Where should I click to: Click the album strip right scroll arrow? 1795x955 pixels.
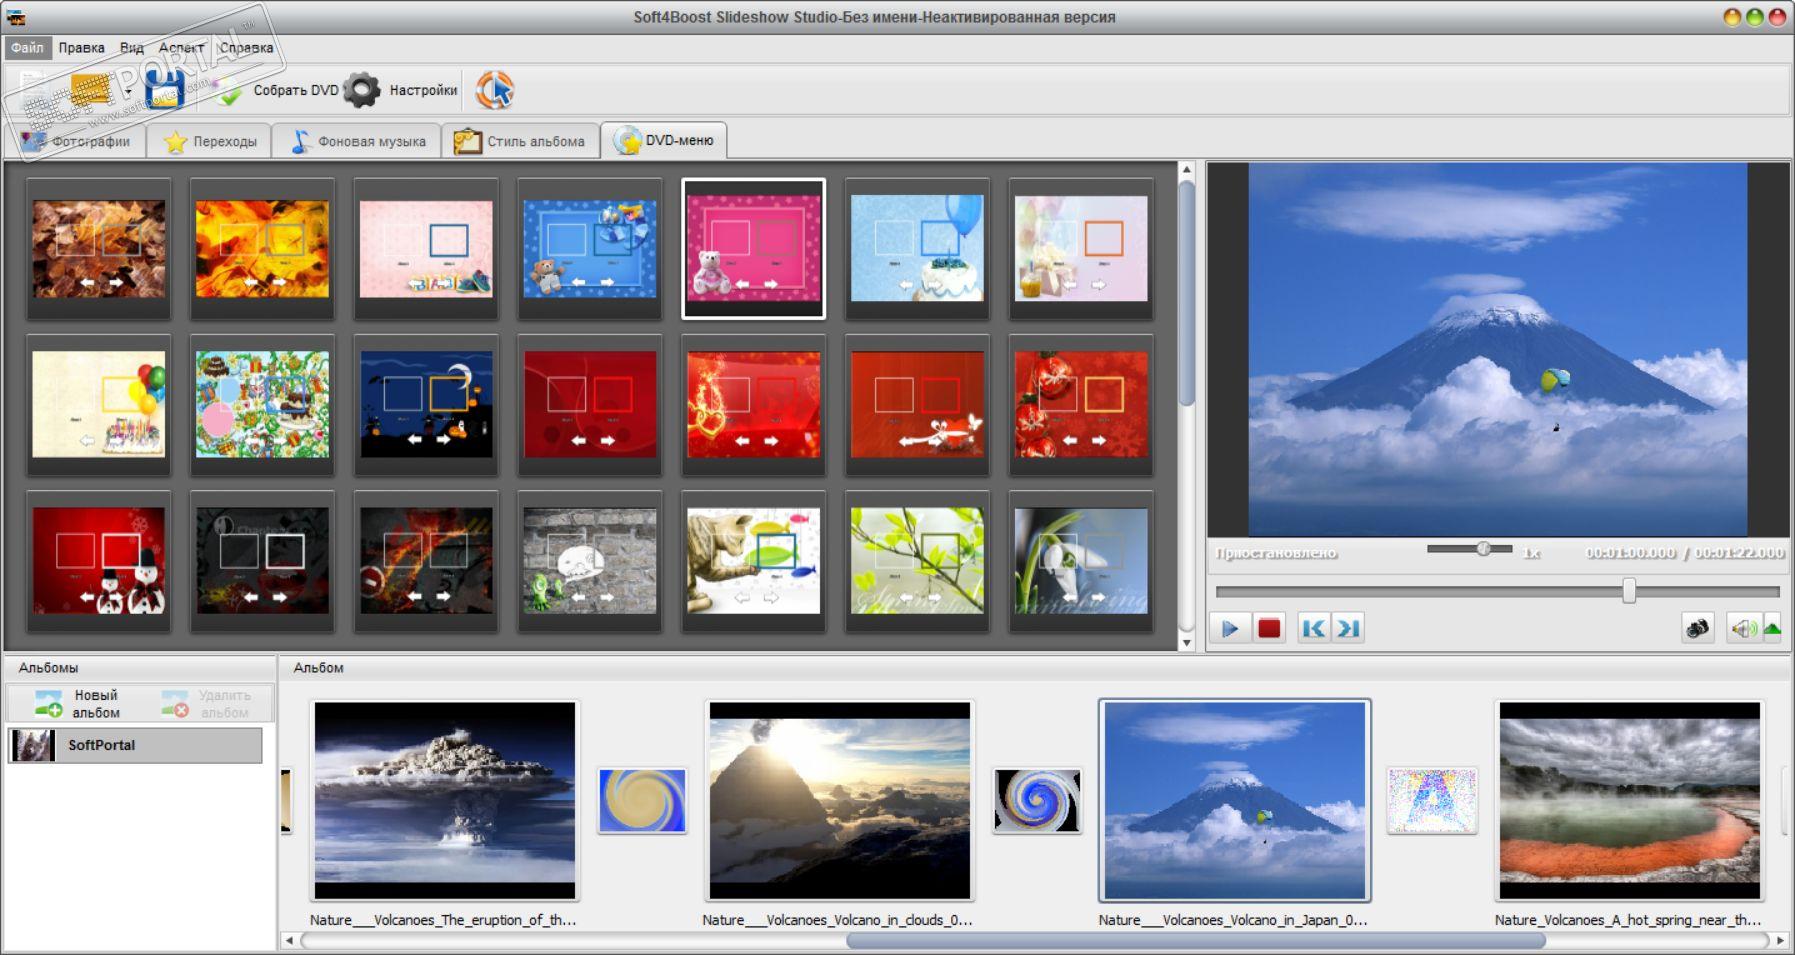(x=1781, y=940)
